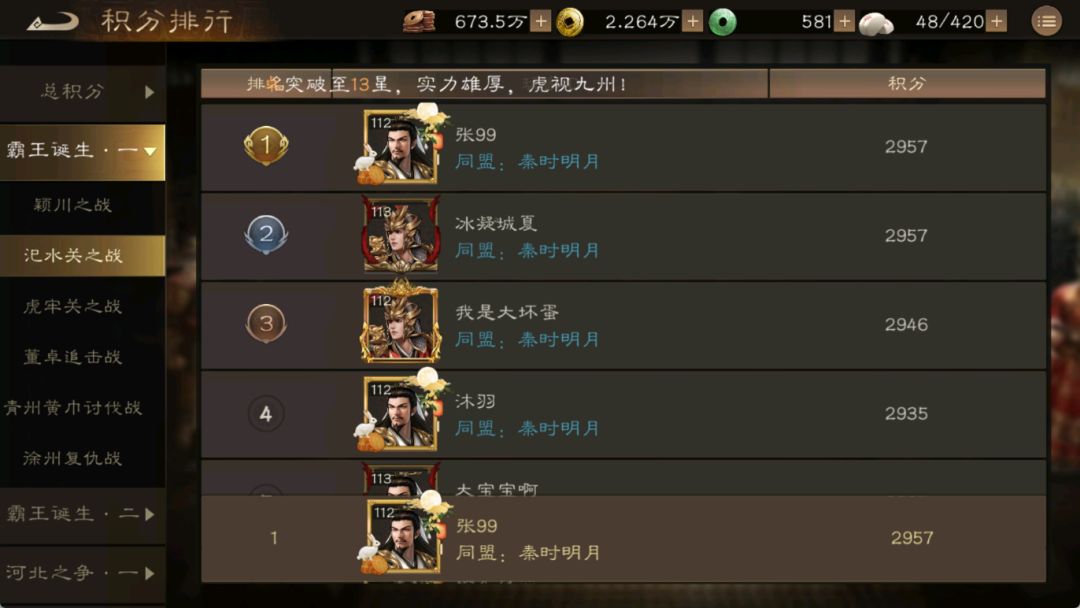Tap the gold coin currency icon
This screenshot has height=608, width=1080.
[x=570, y=22]
